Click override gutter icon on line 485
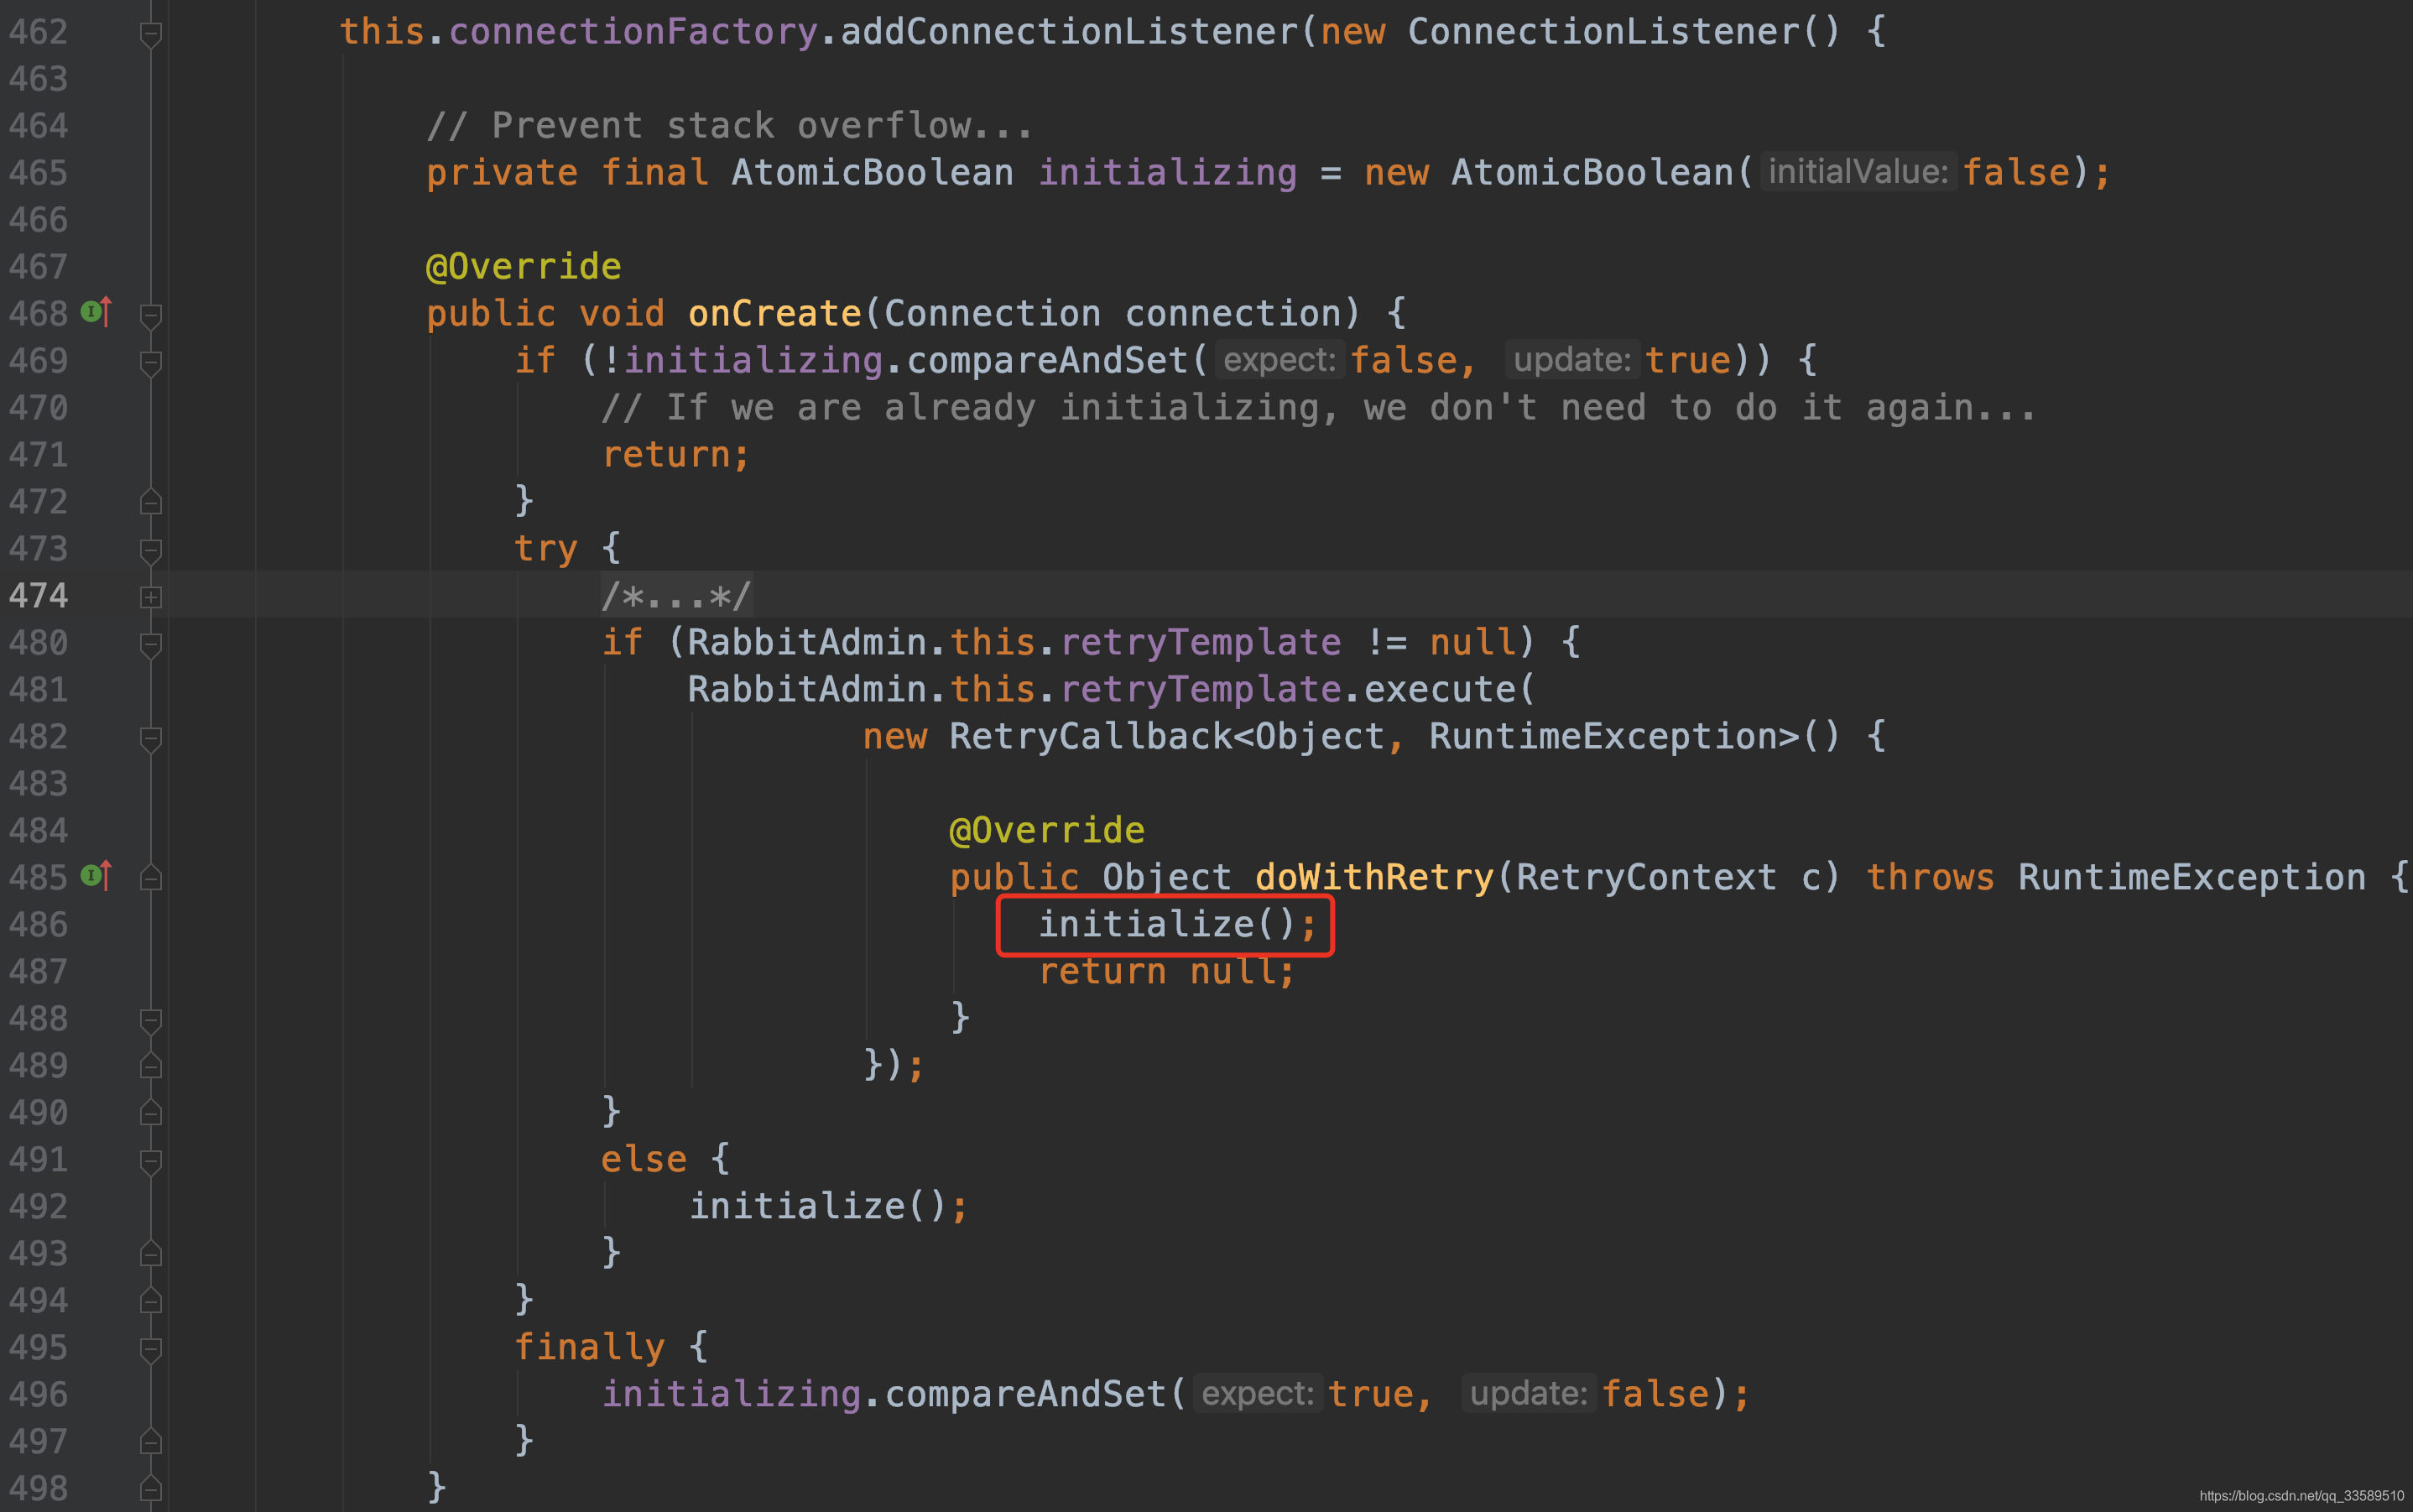The image size is (2413, 1512). [96, 877]
